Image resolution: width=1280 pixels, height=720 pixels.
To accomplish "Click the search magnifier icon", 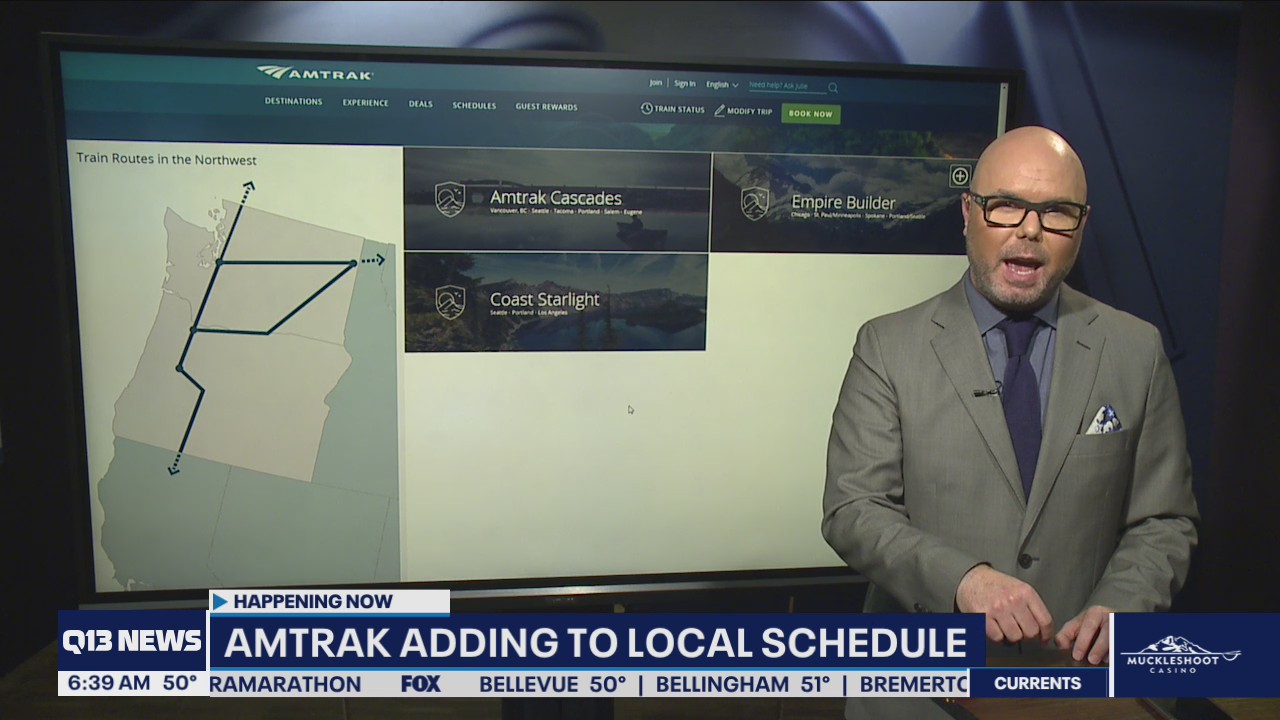I will (833, 87).
